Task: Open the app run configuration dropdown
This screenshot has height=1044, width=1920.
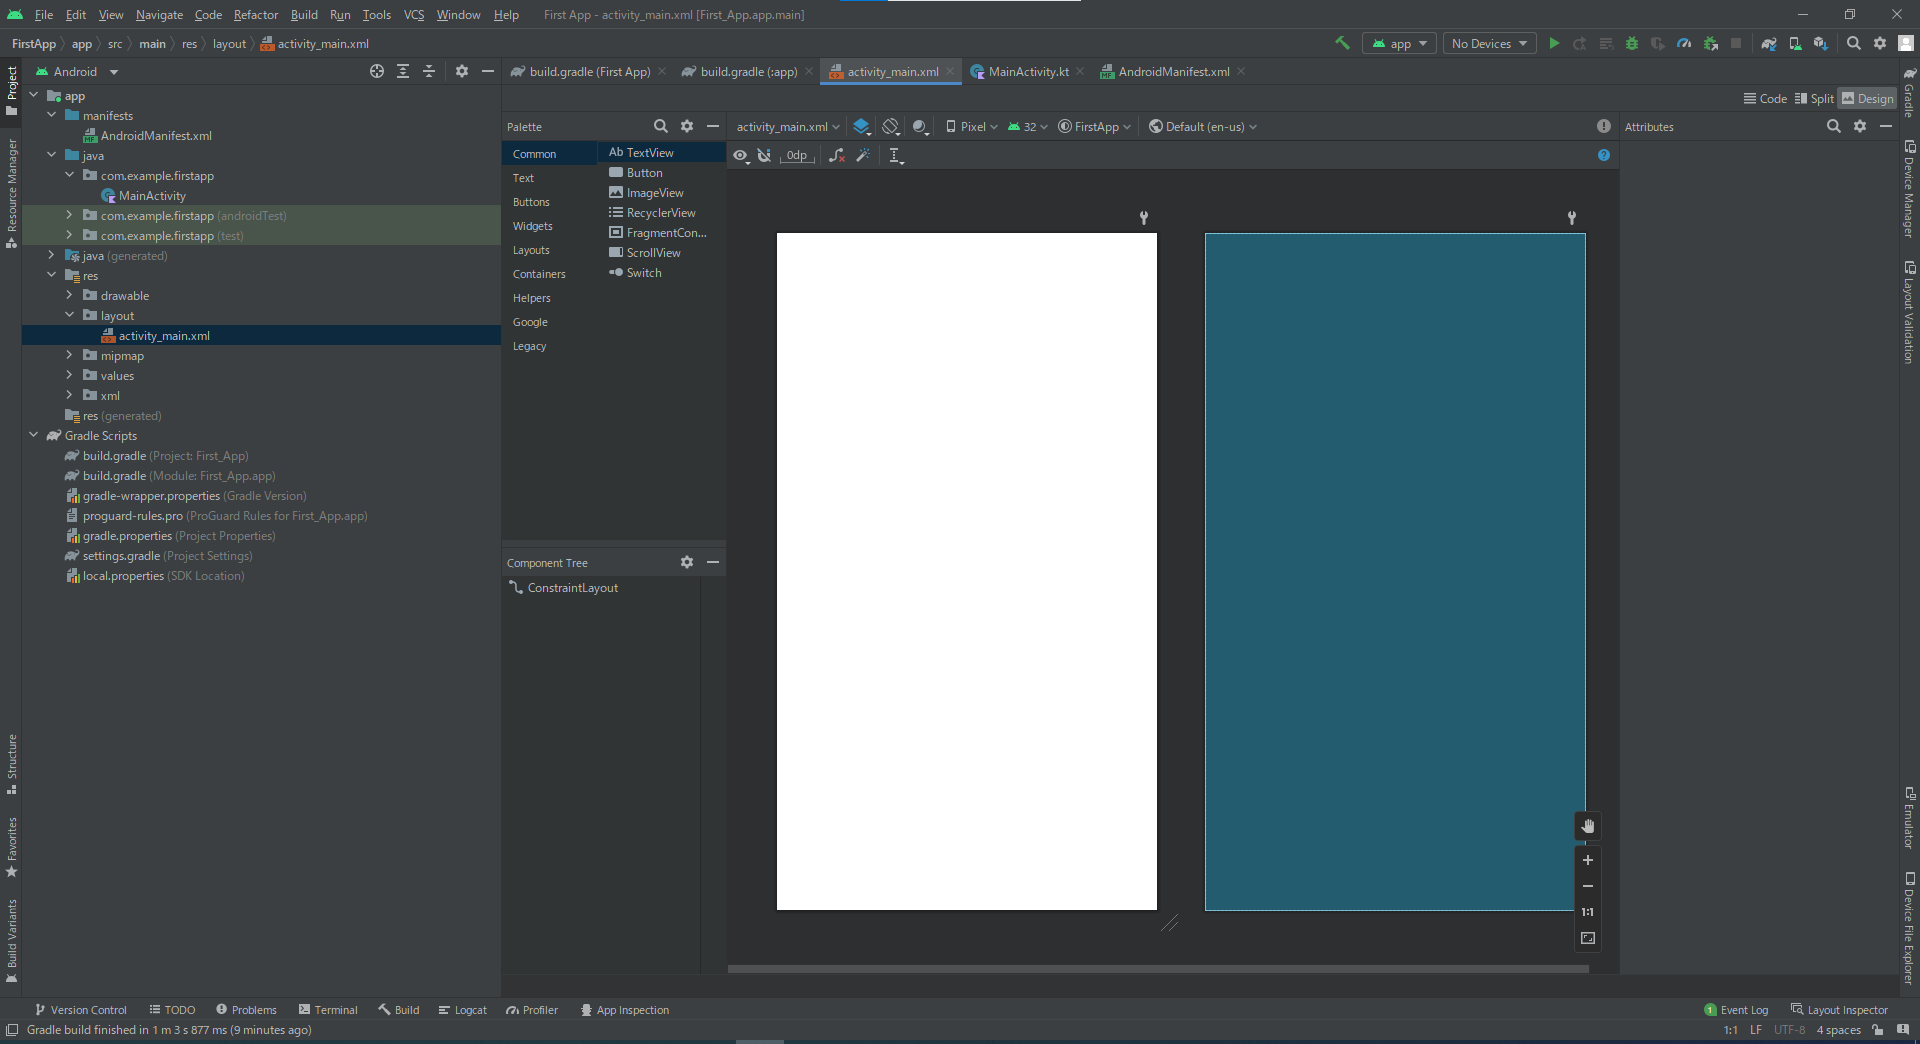Action: [x=1400, y=43]
